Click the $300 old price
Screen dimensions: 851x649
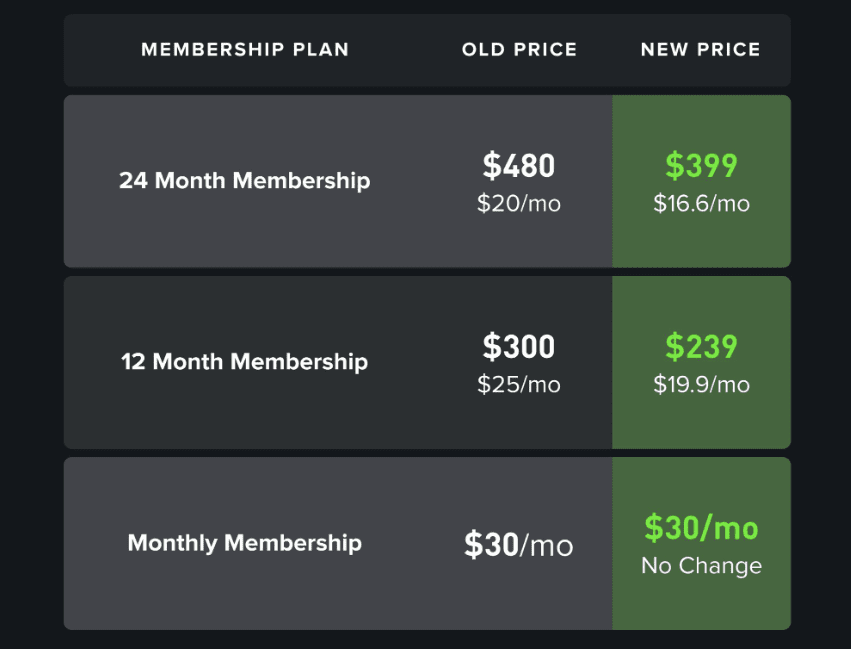(x=519, y=346)
